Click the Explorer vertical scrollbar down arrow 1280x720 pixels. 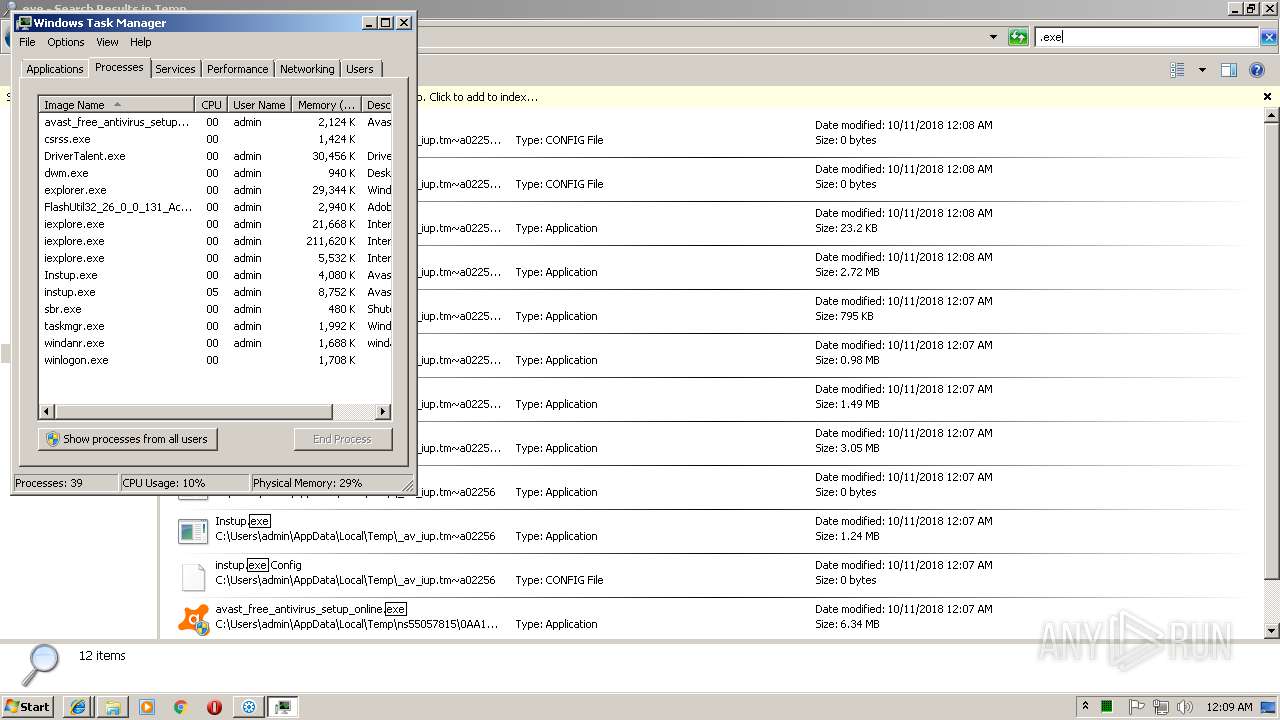pyautogui.click(x=1272, y=631)
